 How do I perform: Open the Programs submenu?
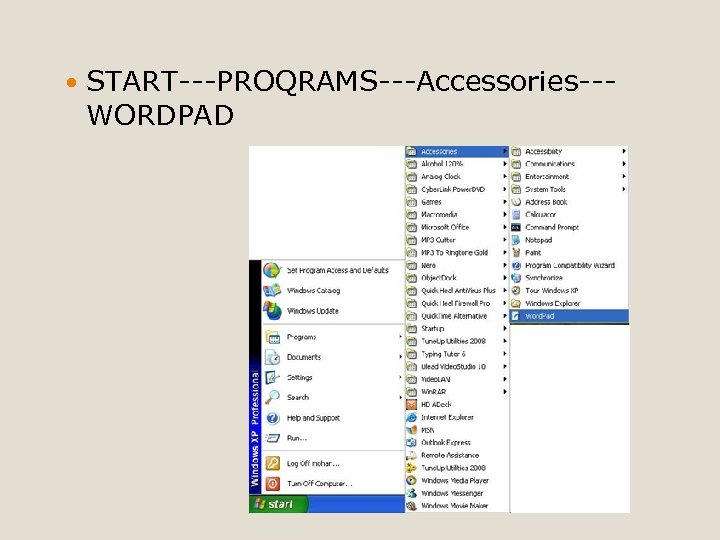(x=332, y=337)
